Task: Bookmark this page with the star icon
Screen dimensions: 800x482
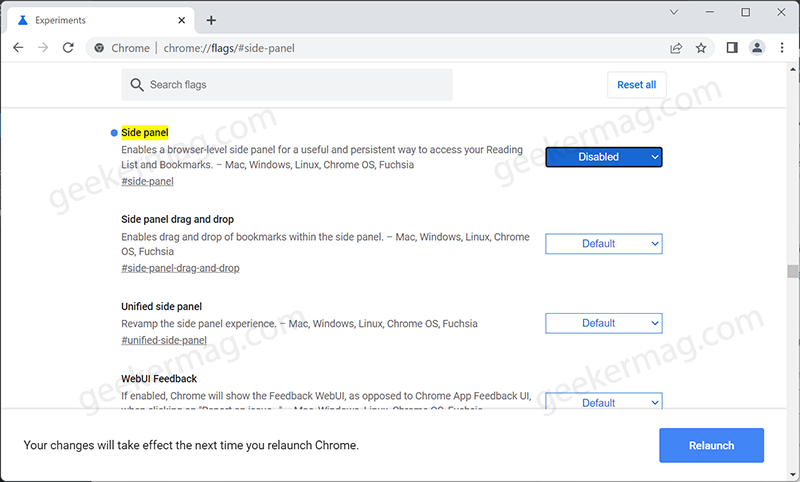Action: pyautogui.click(x=701, y=48)
